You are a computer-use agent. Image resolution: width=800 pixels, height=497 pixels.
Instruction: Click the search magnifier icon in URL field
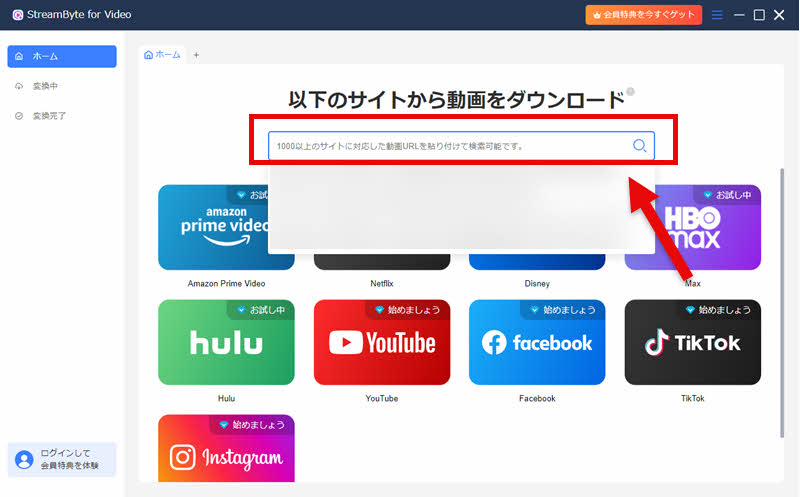tap(639, 146)
